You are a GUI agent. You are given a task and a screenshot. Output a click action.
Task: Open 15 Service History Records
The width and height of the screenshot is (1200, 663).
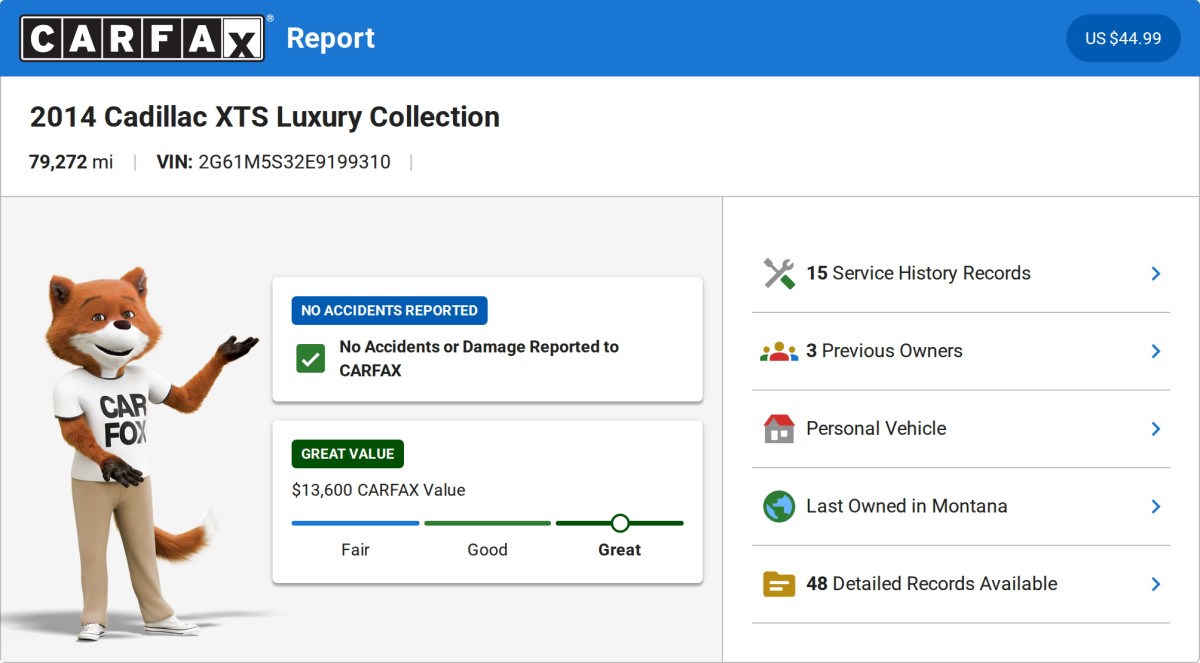coord(961,273)
